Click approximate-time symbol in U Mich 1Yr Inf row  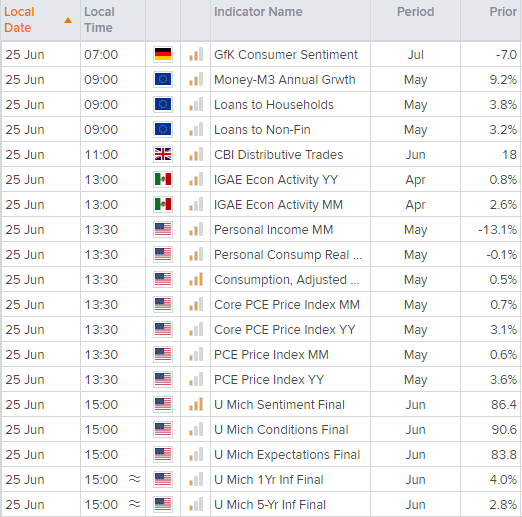(x=135, y=479)
